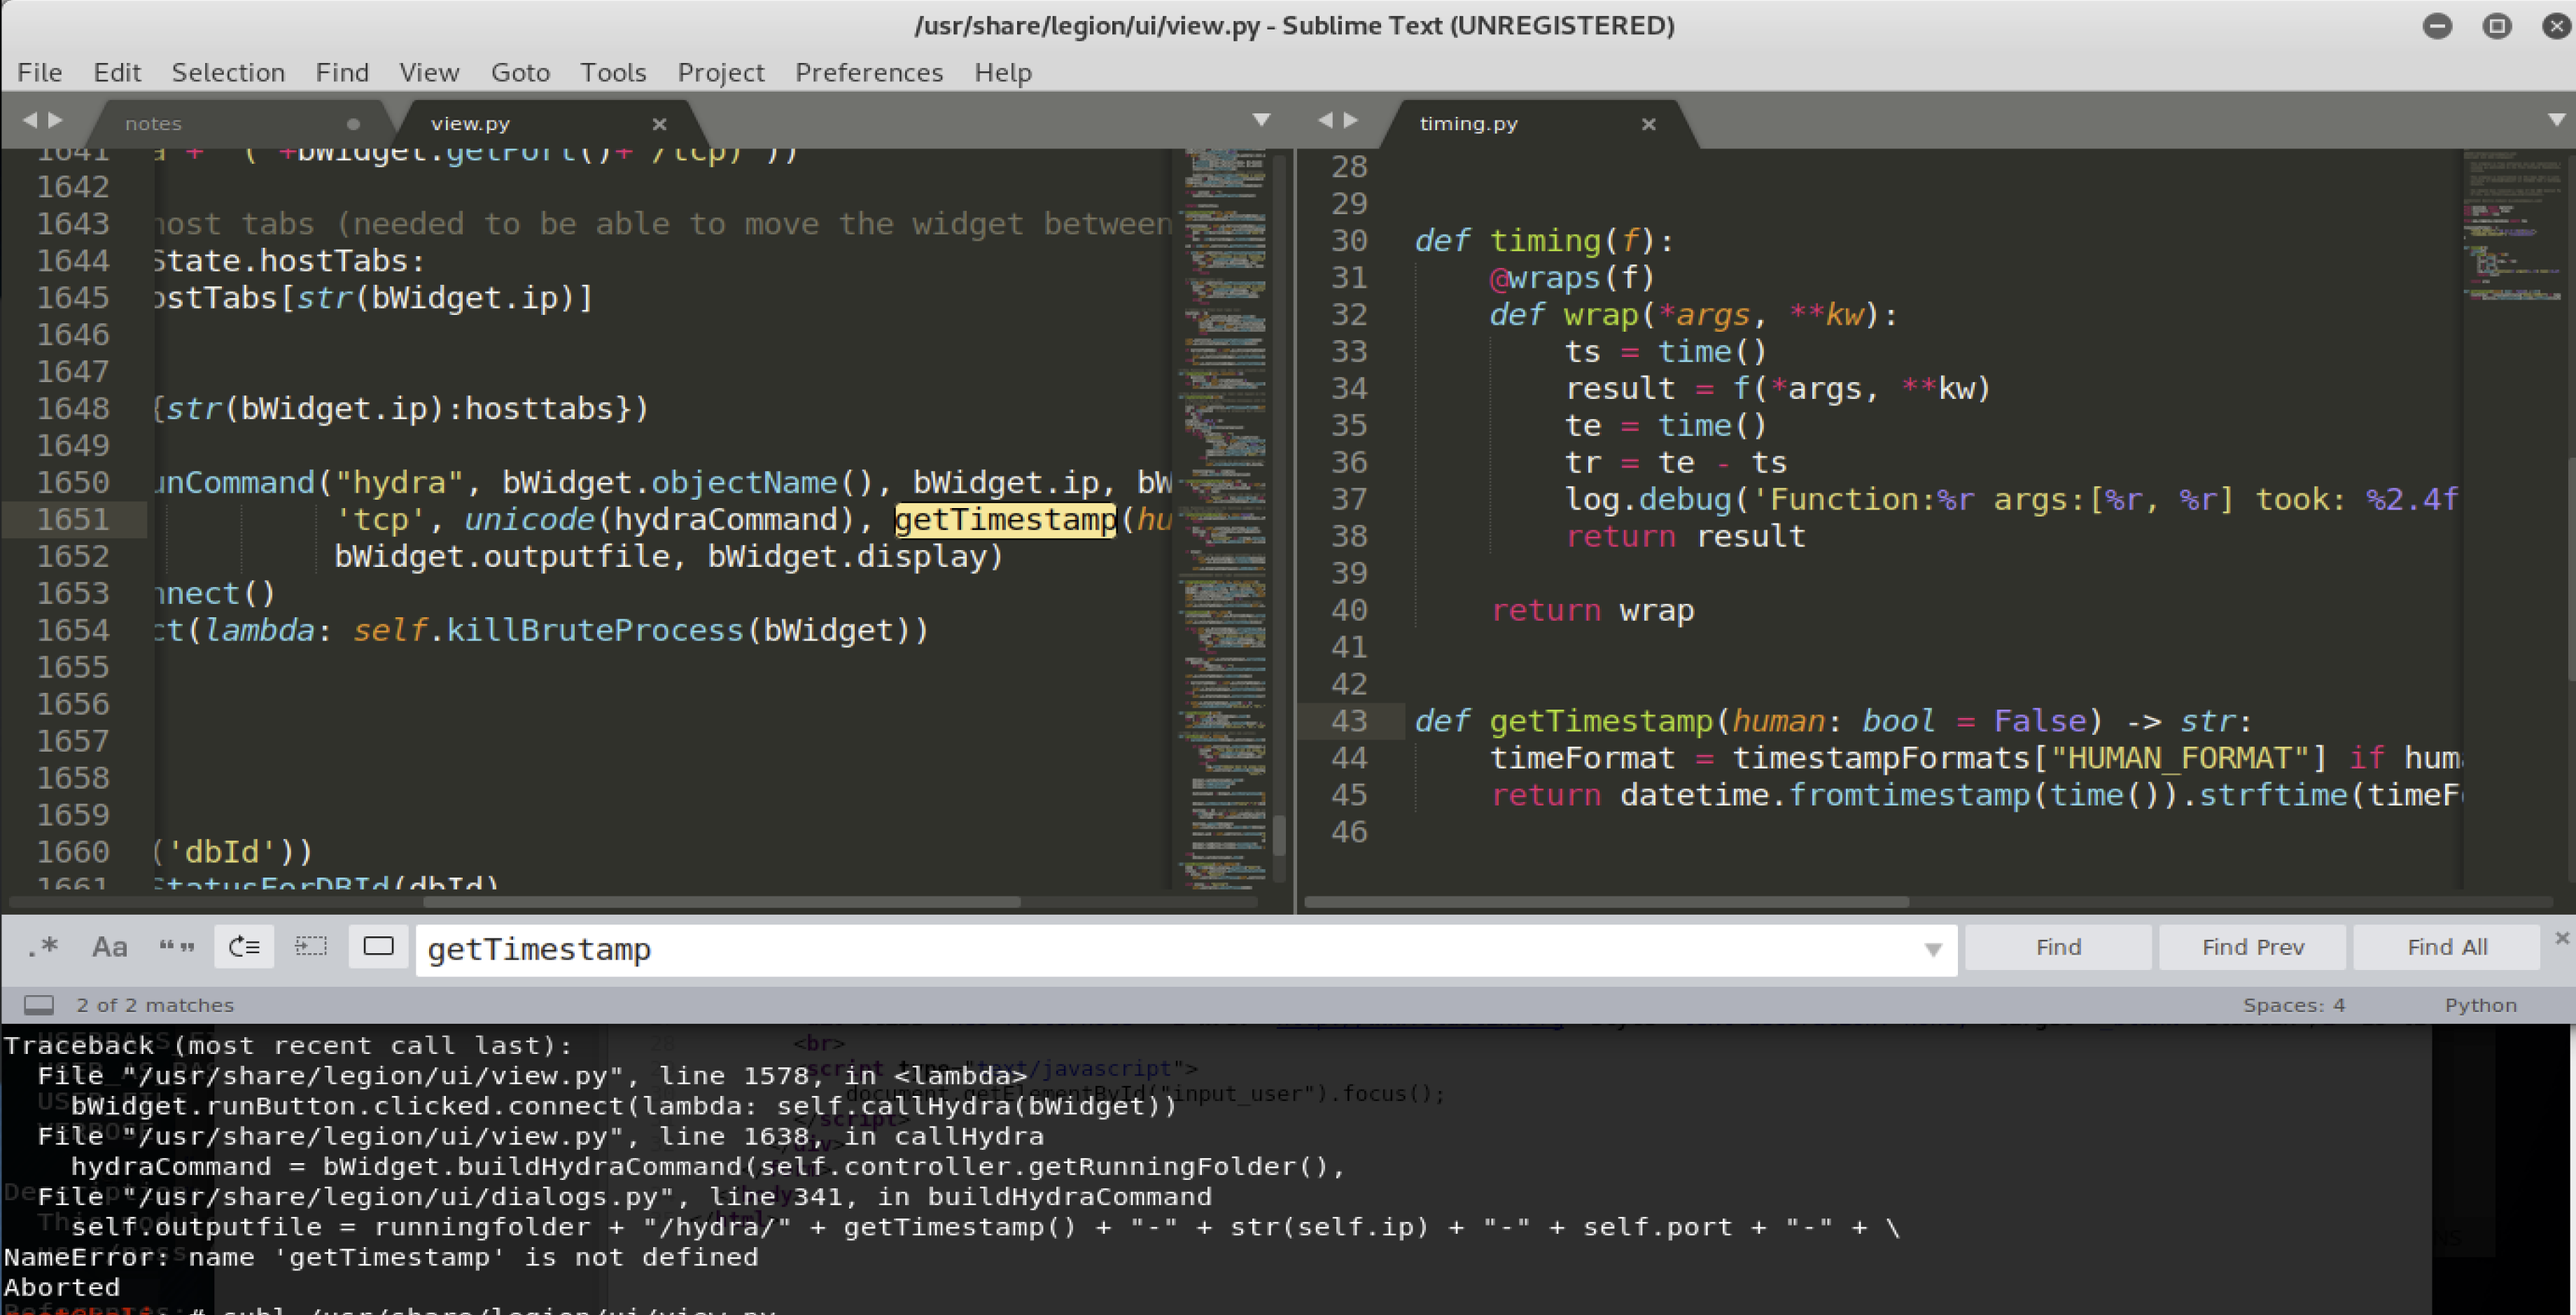2576x1315 pixels.
Task: Open right pane tab list dropdown
Action: click(2556, 120)
